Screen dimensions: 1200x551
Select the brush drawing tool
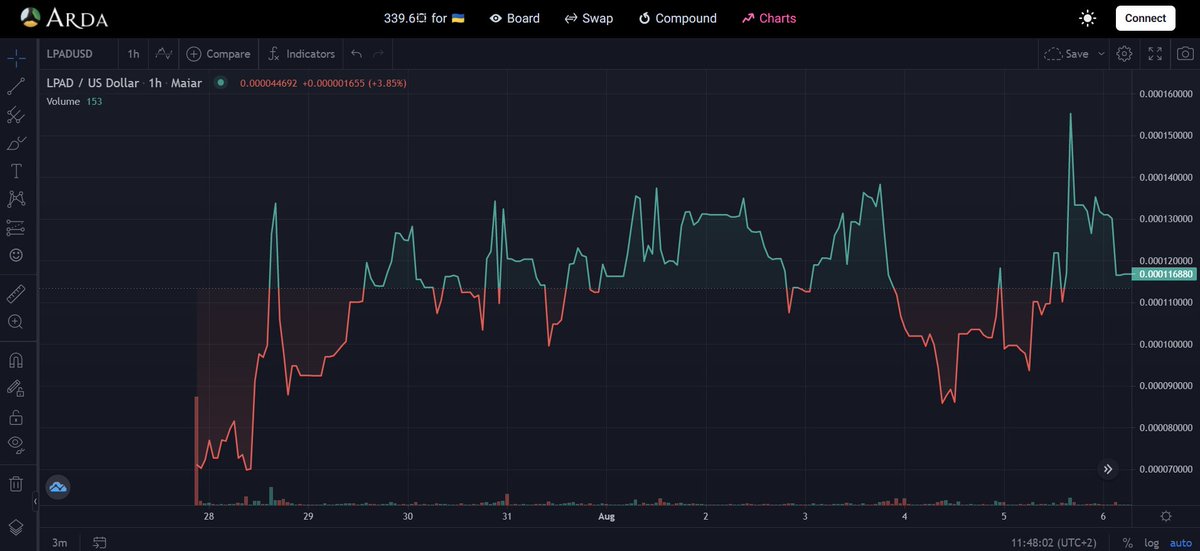click(x=16, y=144)
